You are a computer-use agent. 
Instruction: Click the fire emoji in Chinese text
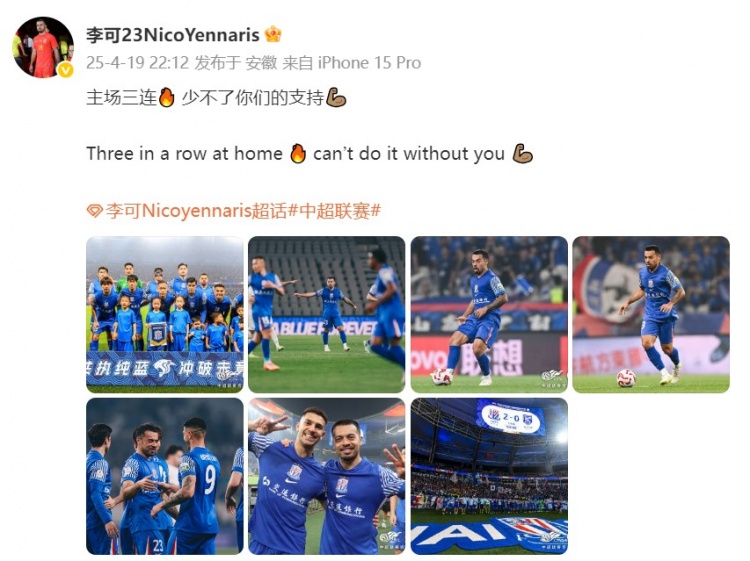[166, 98]
